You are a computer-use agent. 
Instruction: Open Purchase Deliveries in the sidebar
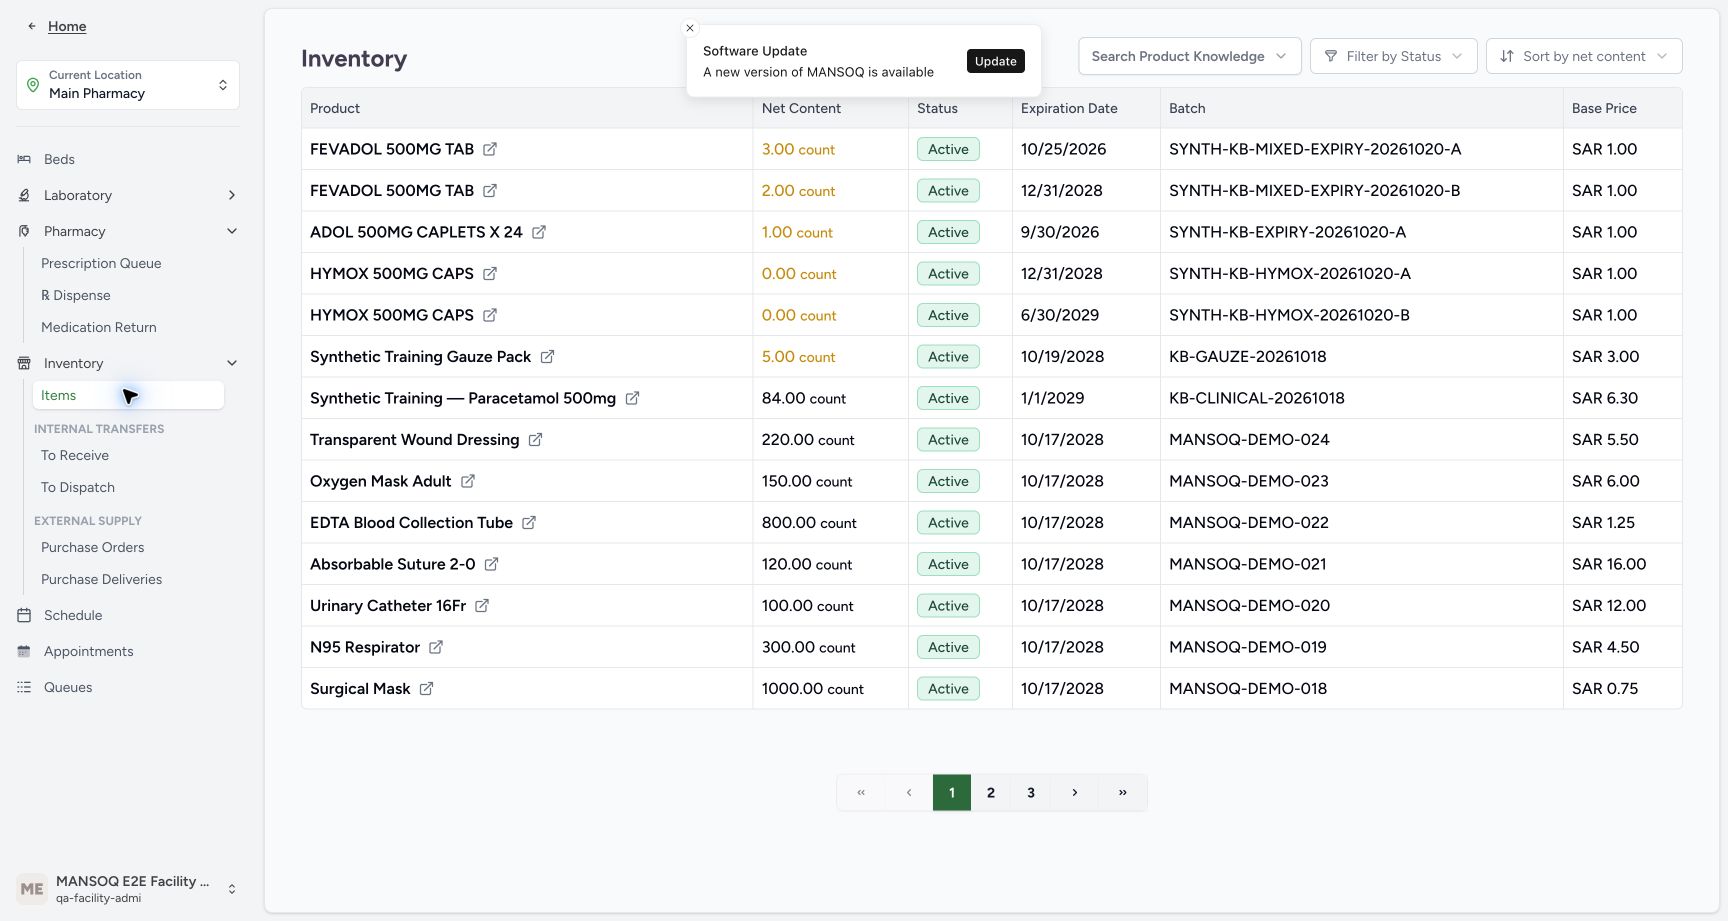point(101,579)
